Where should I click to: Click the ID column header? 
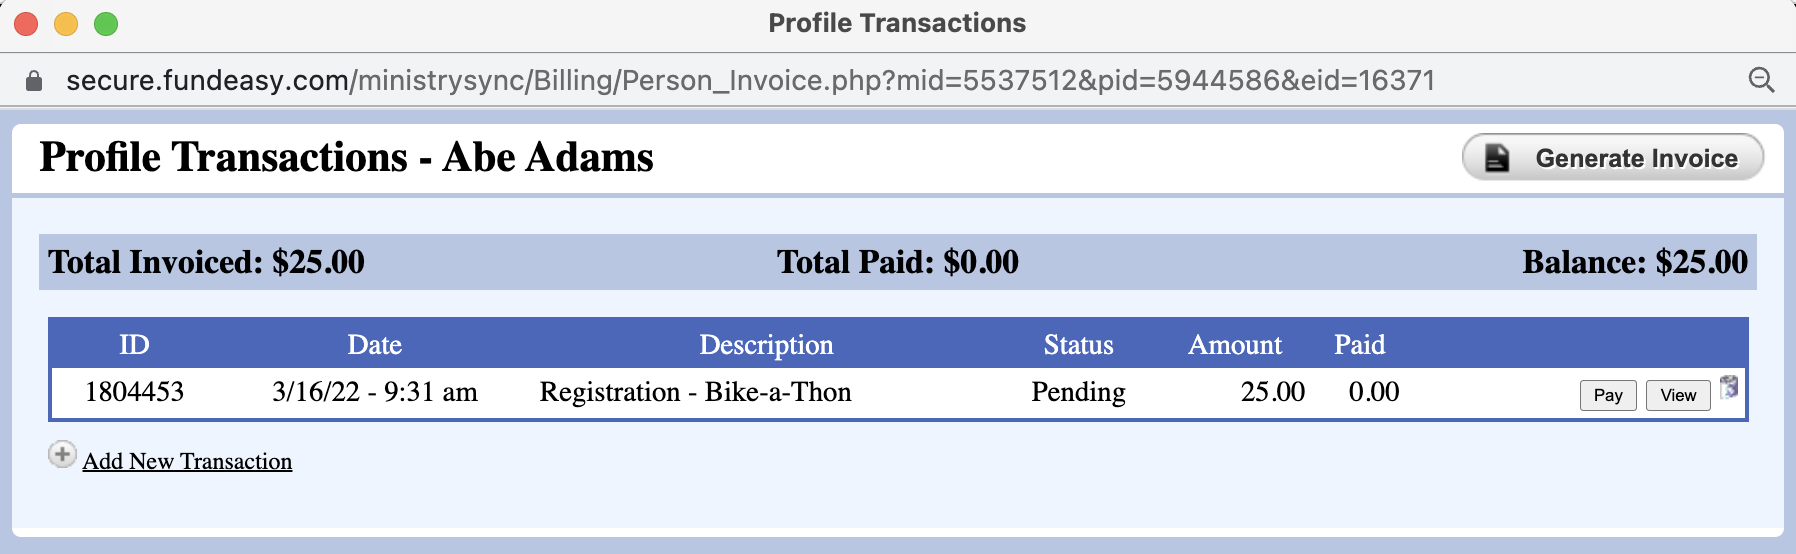pos(134,345)
